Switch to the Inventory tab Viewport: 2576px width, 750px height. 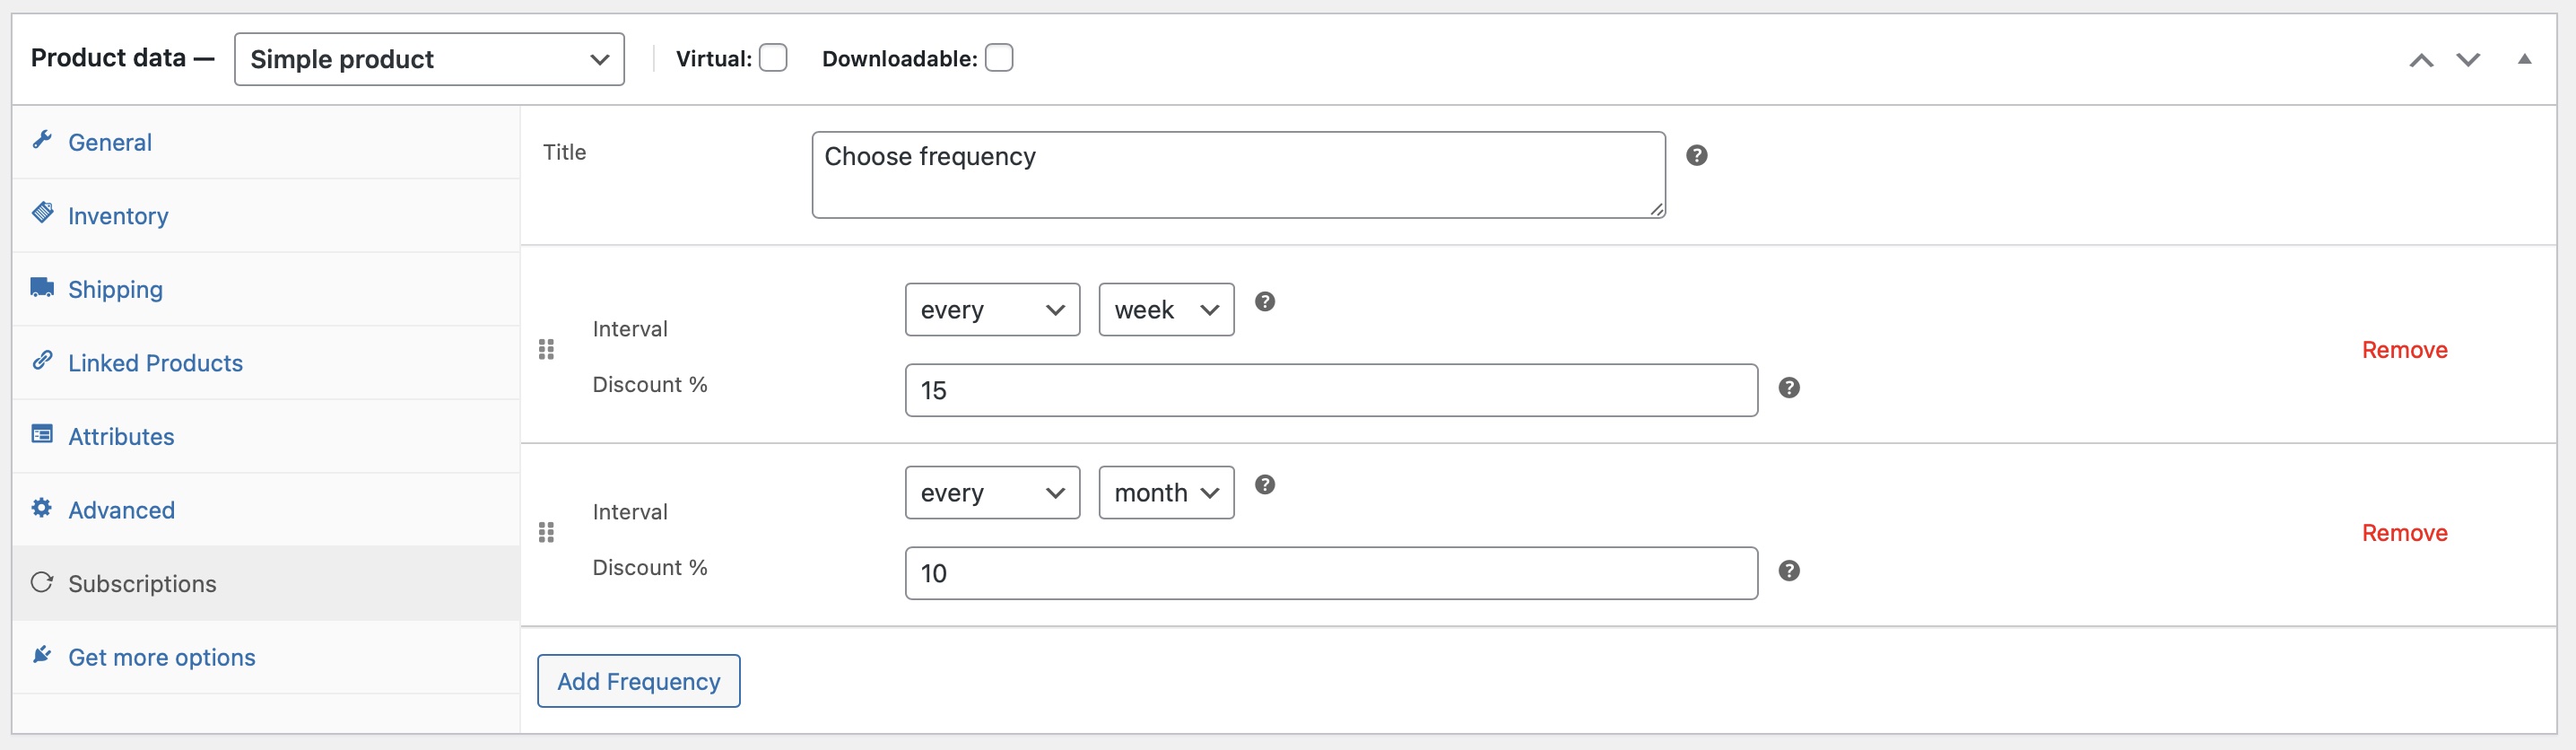click(118, 216)
